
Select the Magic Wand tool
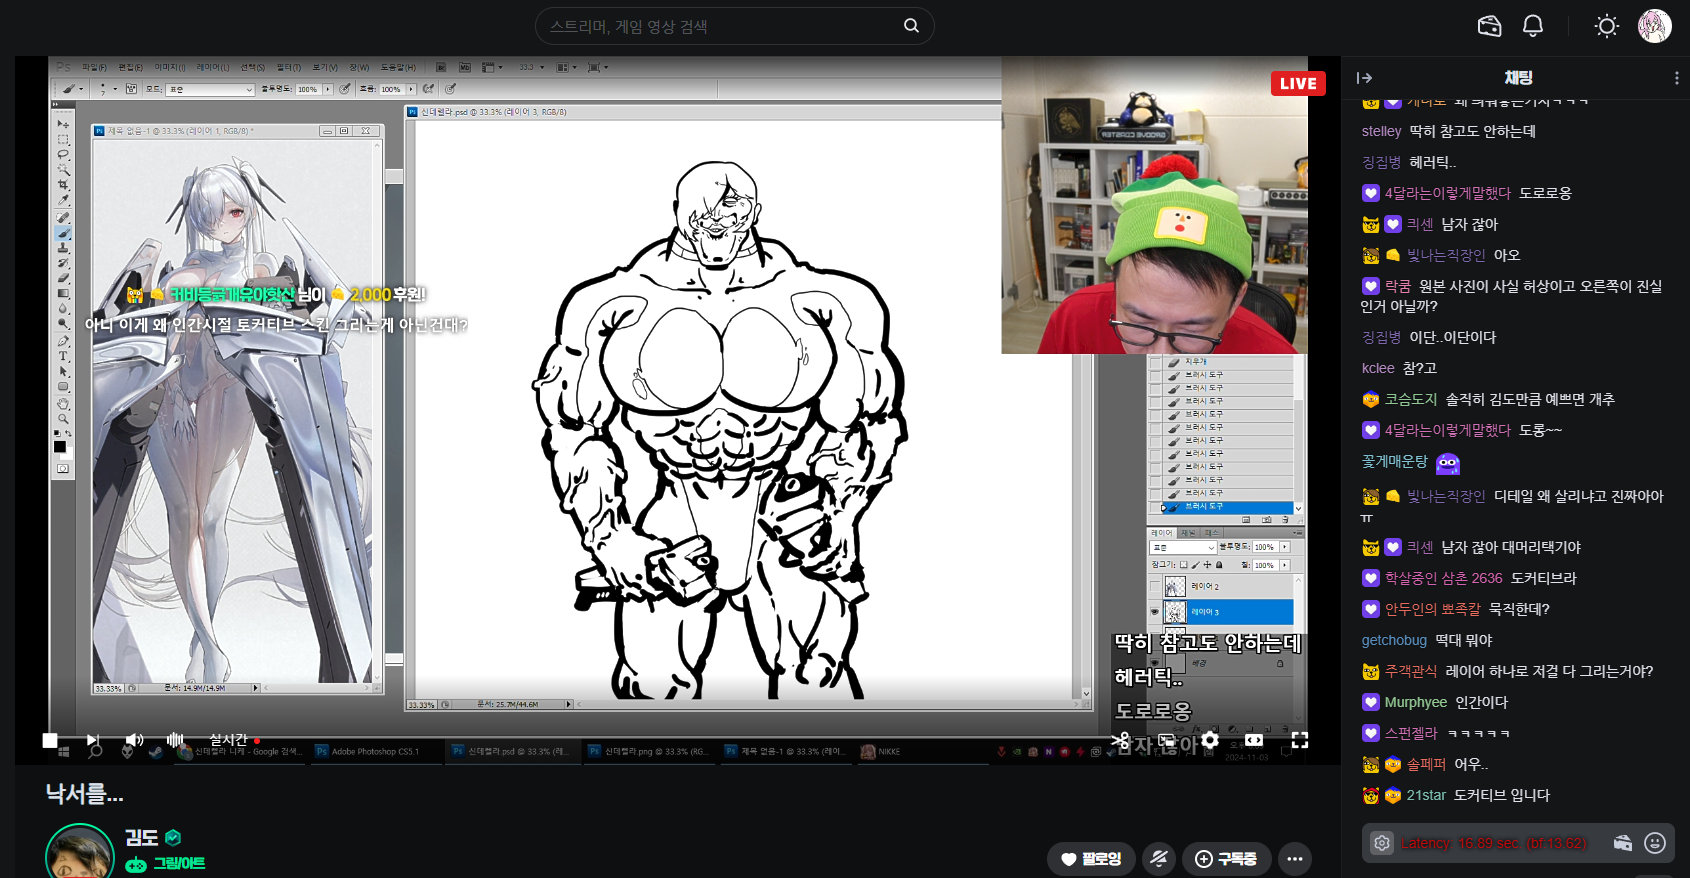coord(63,171)
